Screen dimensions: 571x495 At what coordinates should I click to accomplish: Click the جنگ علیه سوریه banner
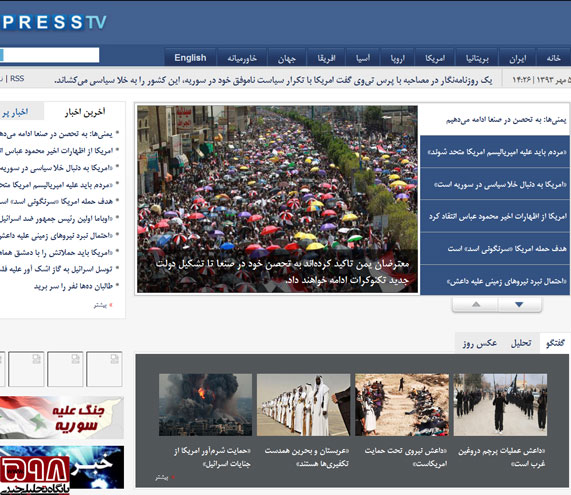pyautogui.click(x=62, y=417)
